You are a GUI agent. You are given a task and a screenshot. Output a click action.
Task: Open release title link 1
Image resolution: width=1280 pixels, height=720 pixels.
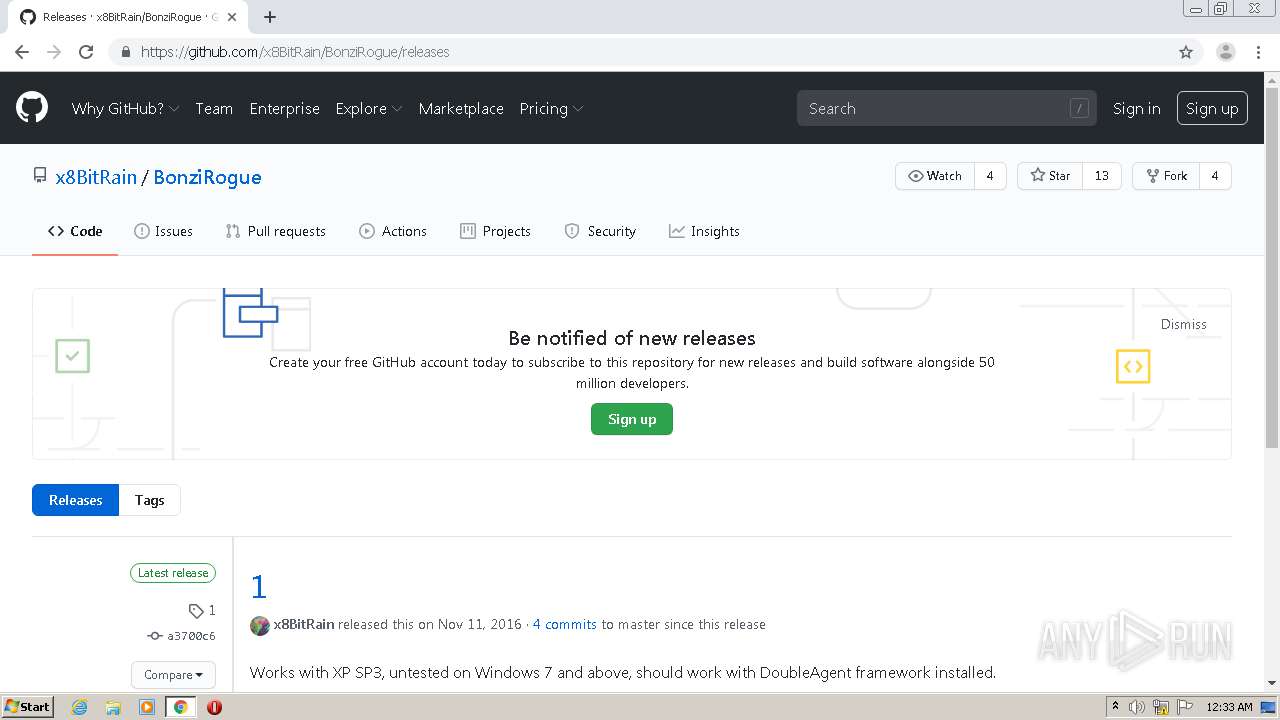tap(259, 586)
